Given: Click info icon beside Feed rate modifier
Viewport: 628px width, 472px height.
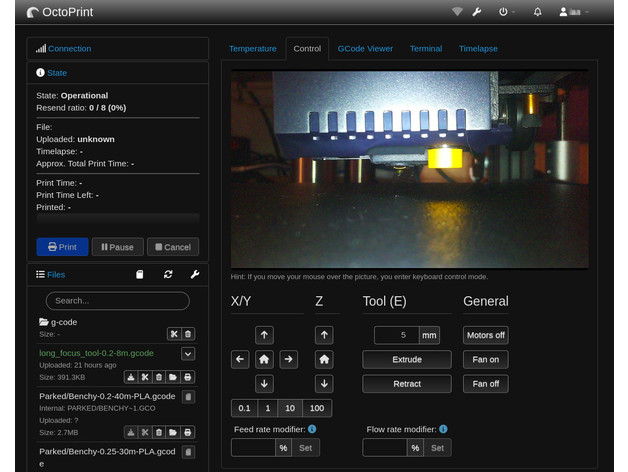Looking at the screenshot, I should 312,429.
